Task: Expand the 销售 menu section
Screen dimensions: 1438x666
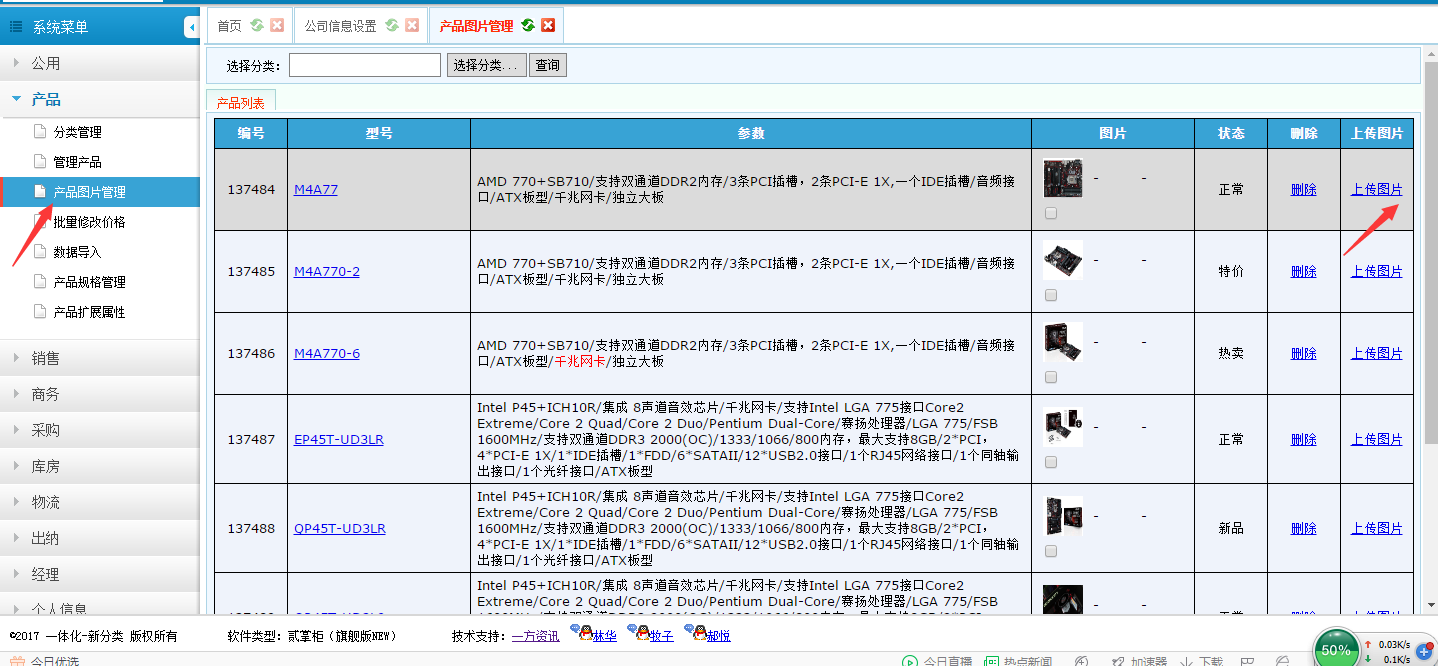Action: (x=100, y=358)
